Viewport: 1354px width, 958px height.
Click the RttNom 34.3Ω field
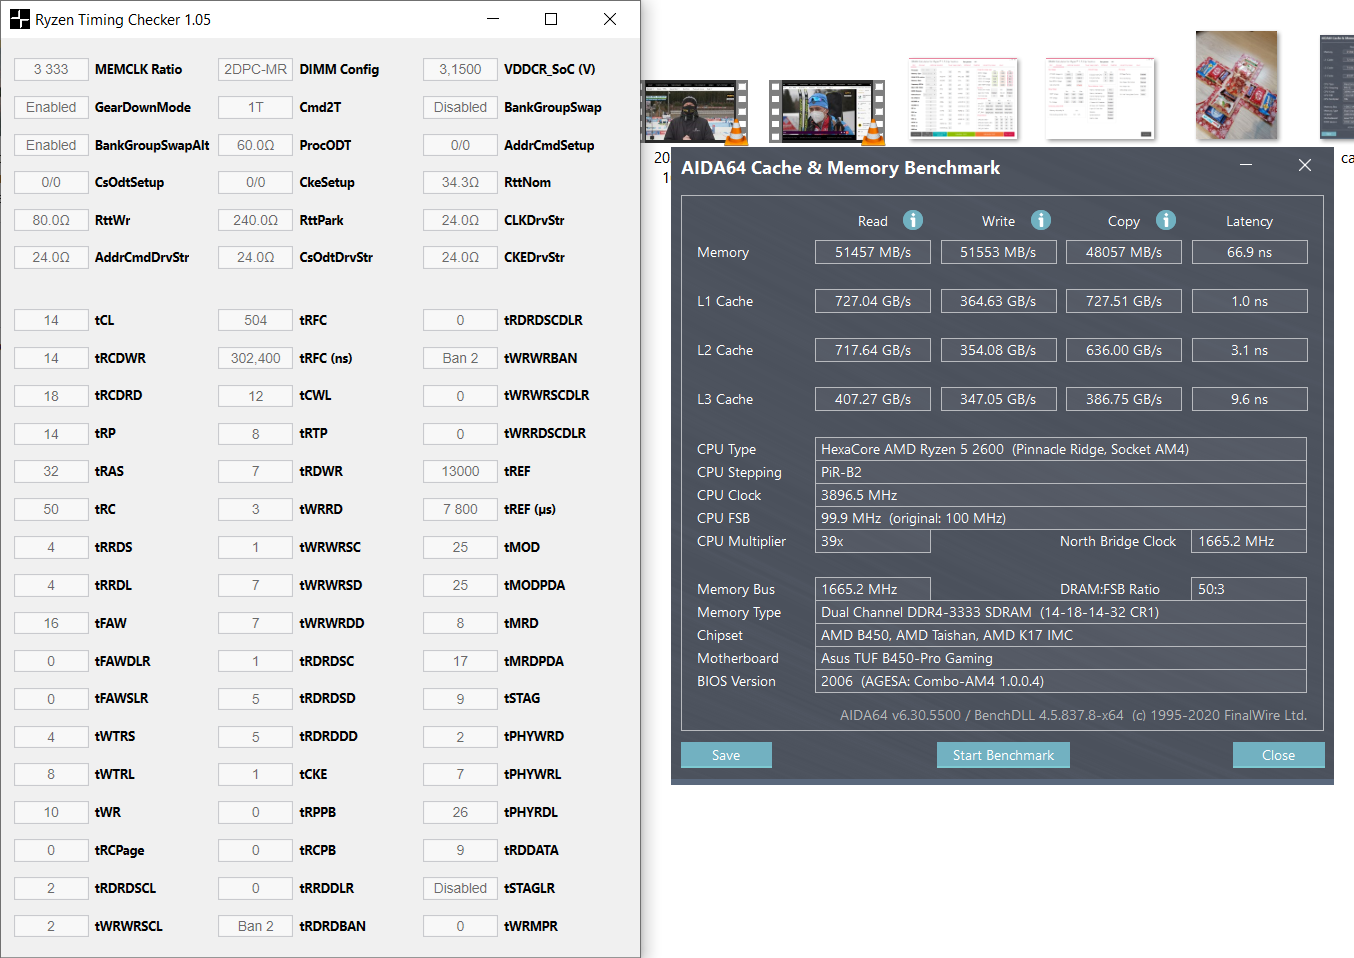460,182
